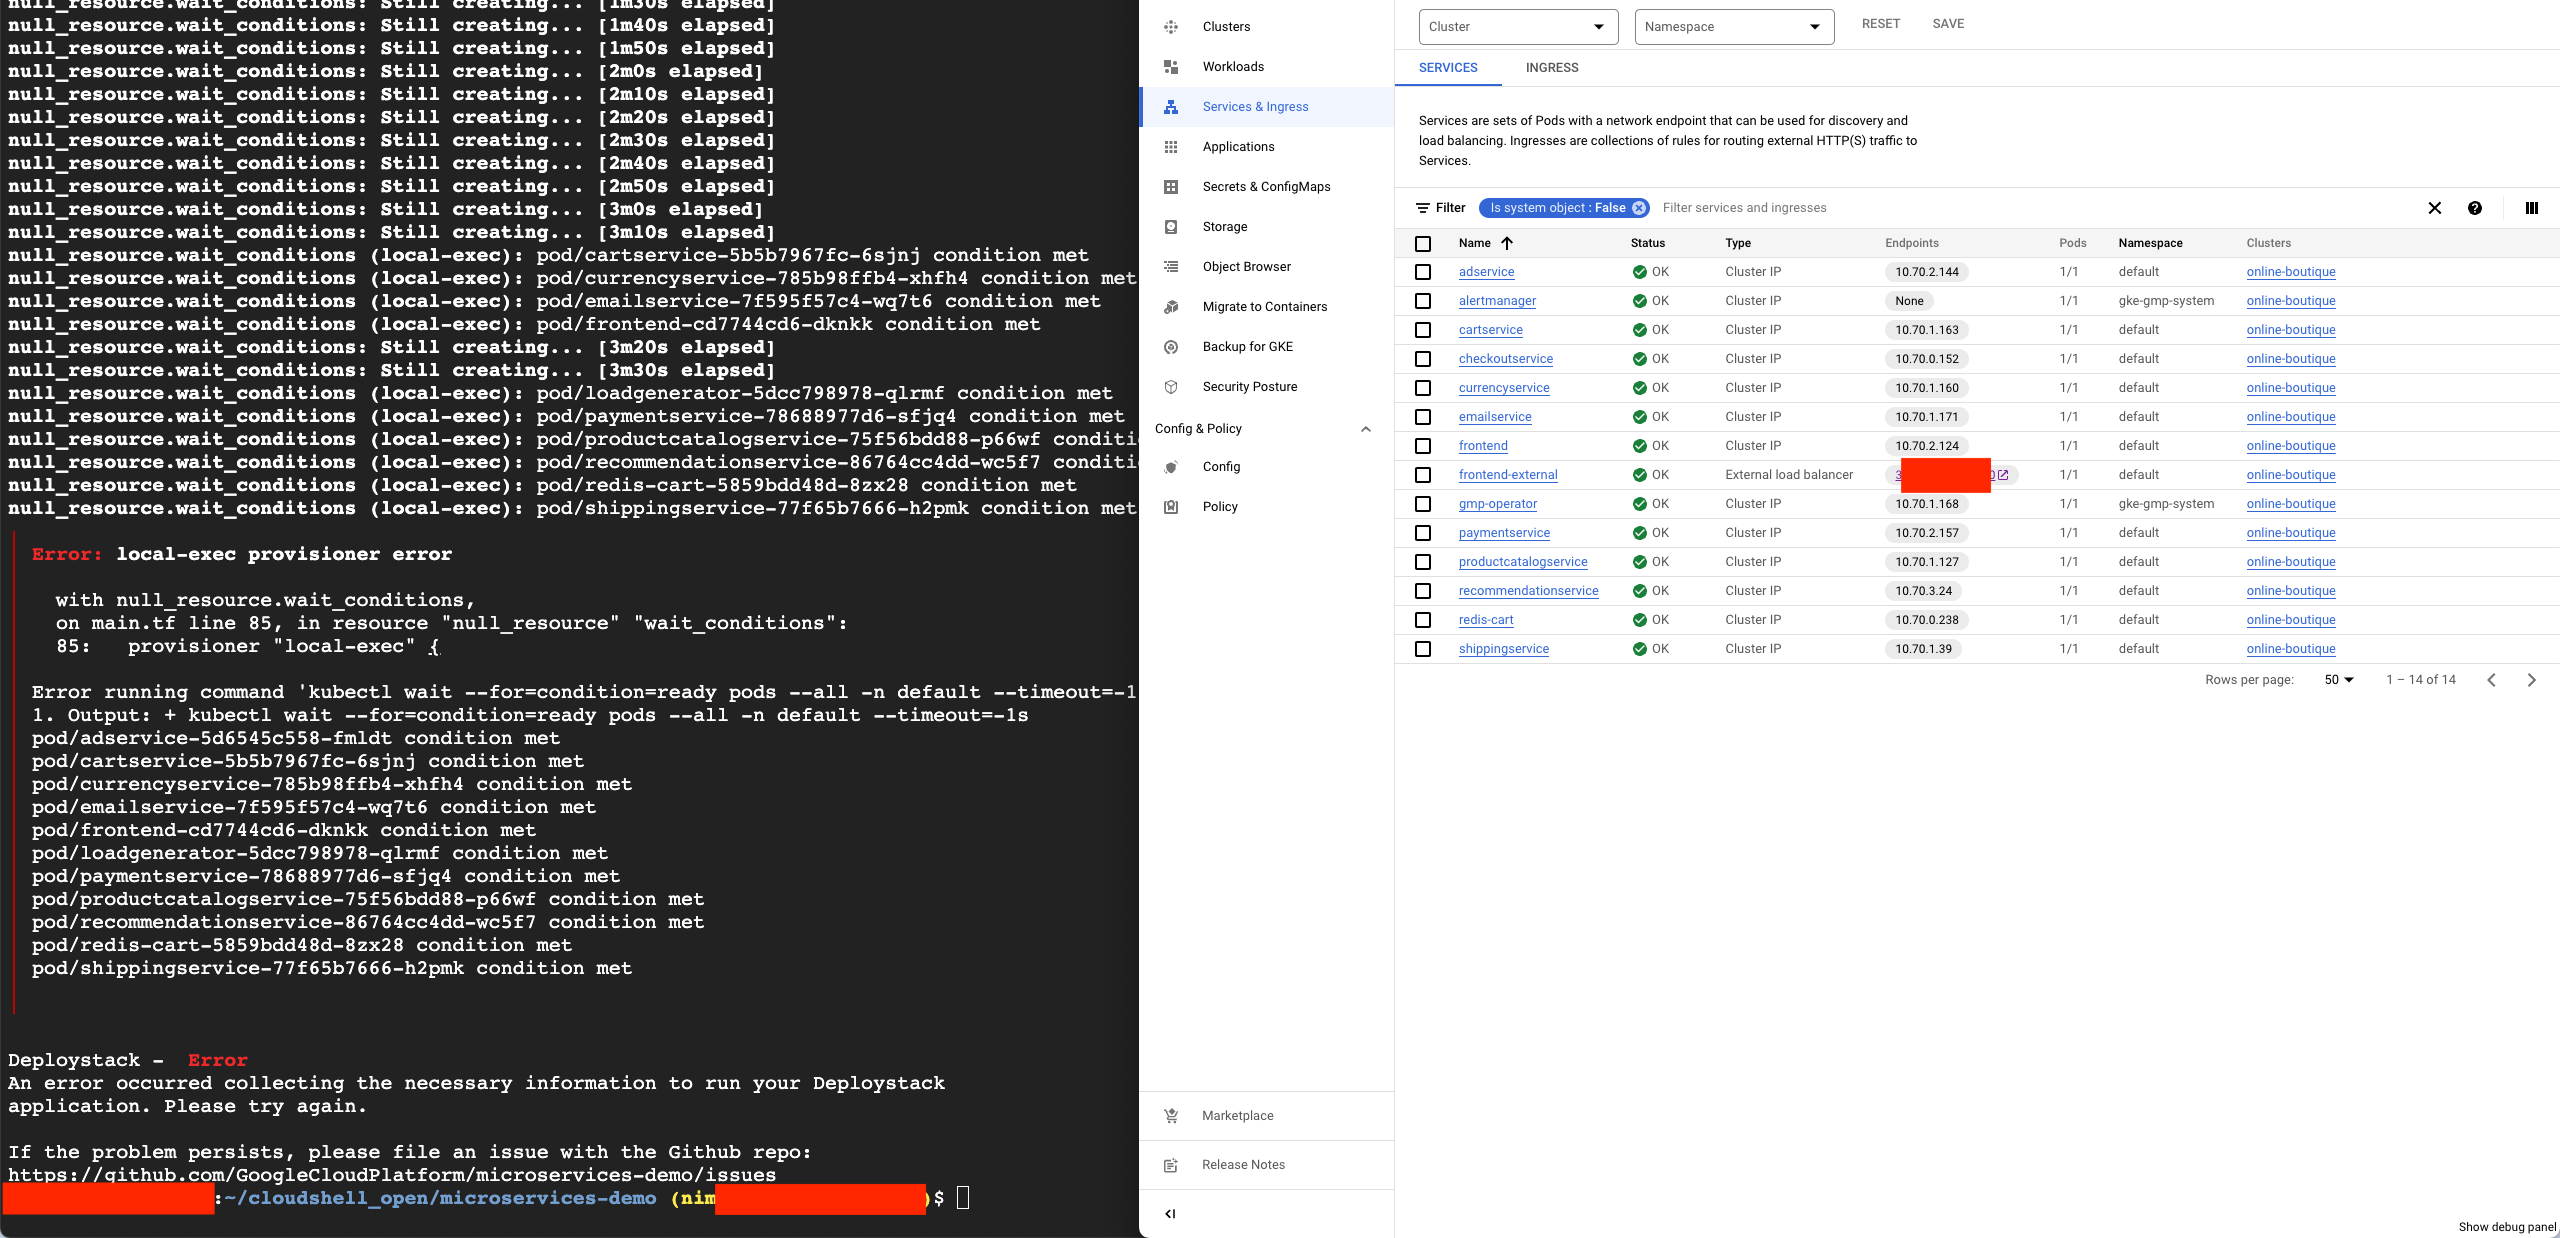Check the frontend service checkbox
The image size is (2560, 1238).
point(1423,446)
